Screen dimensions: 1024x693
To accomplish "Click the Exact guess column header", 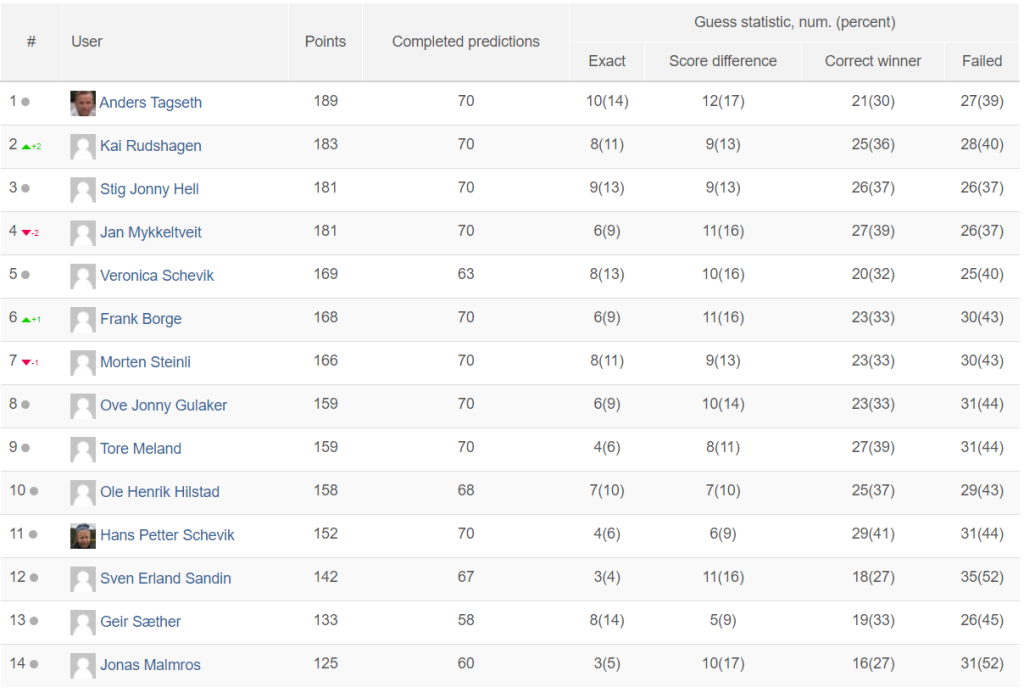I will point(607,61).
